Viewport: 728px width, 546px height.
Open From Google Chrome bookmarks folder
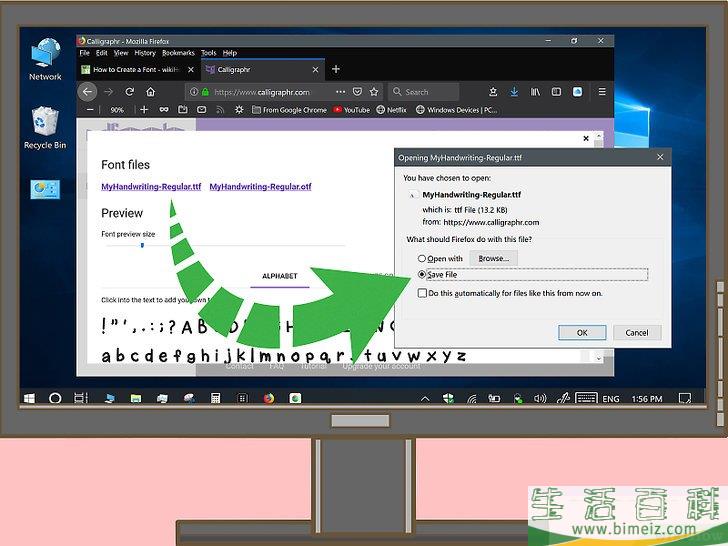tap(289, 110)
